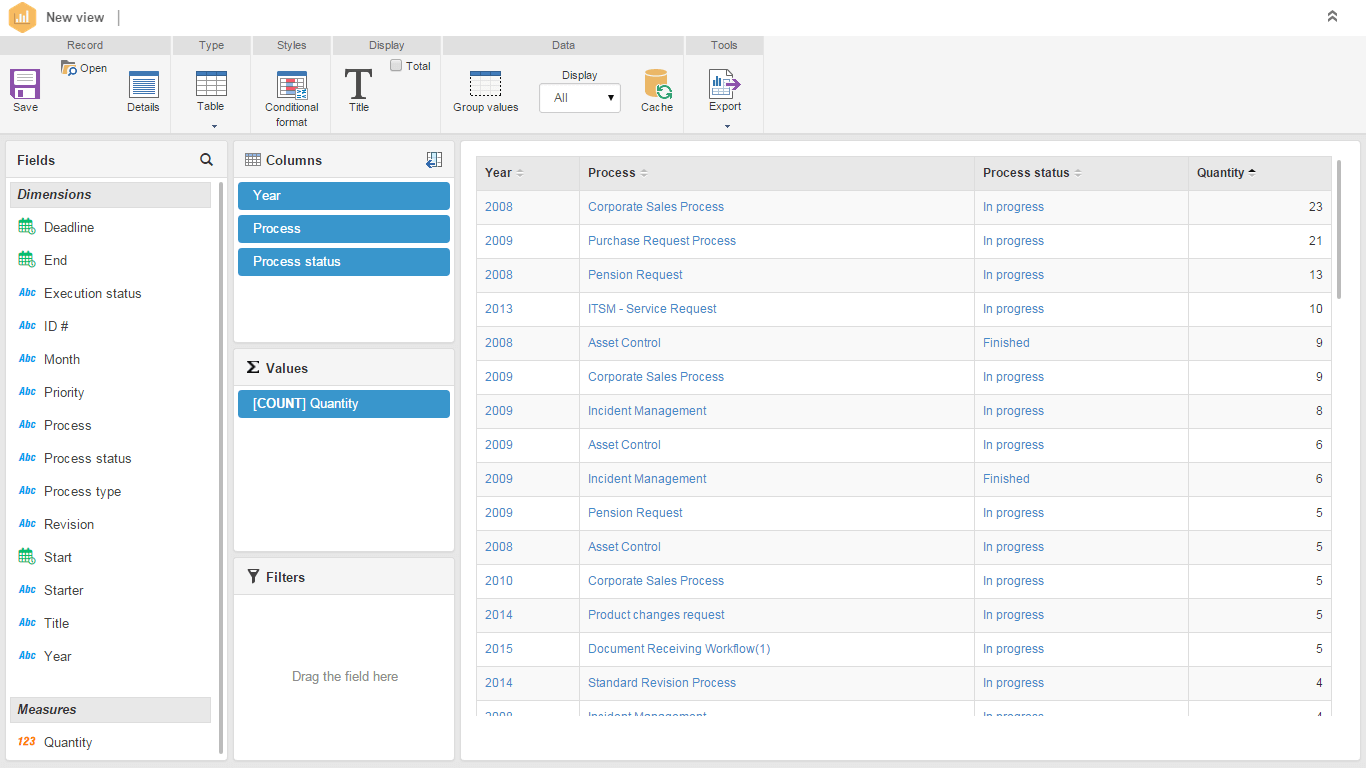Expand the Export dropdown arrow
This screenshot has height=768, width=1366.
pos(727,126)
